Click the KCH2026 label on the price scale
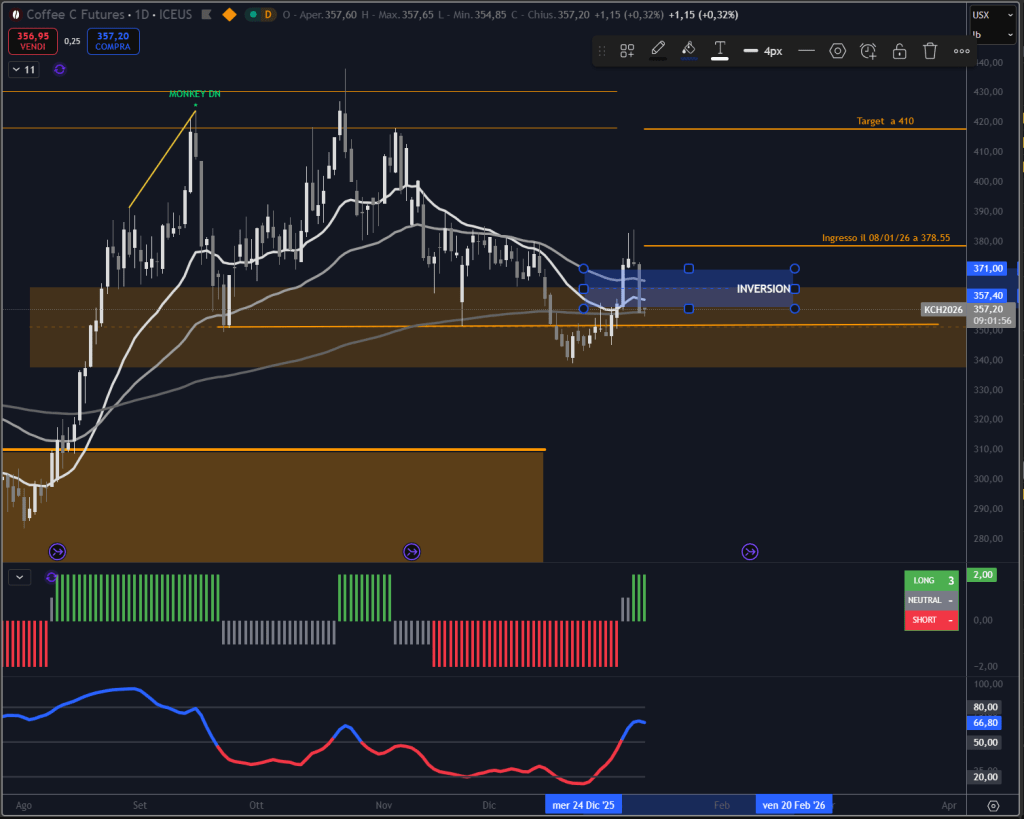 pos(944,308)
